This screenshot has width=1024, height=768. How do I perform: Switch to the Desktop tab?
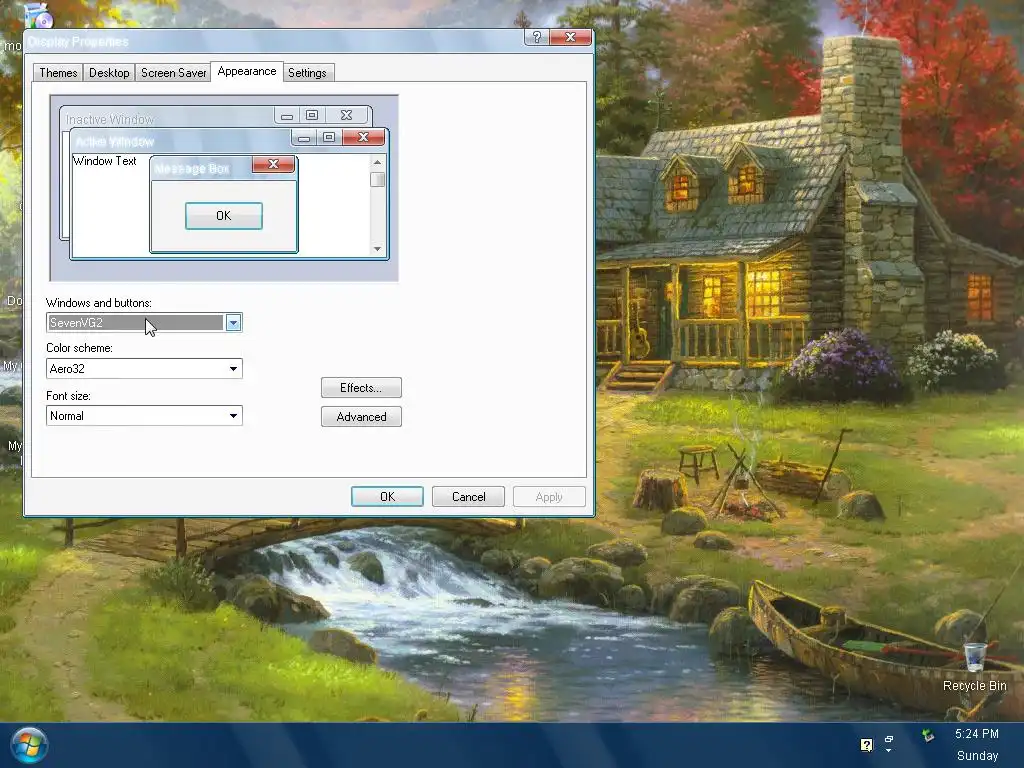109,72
